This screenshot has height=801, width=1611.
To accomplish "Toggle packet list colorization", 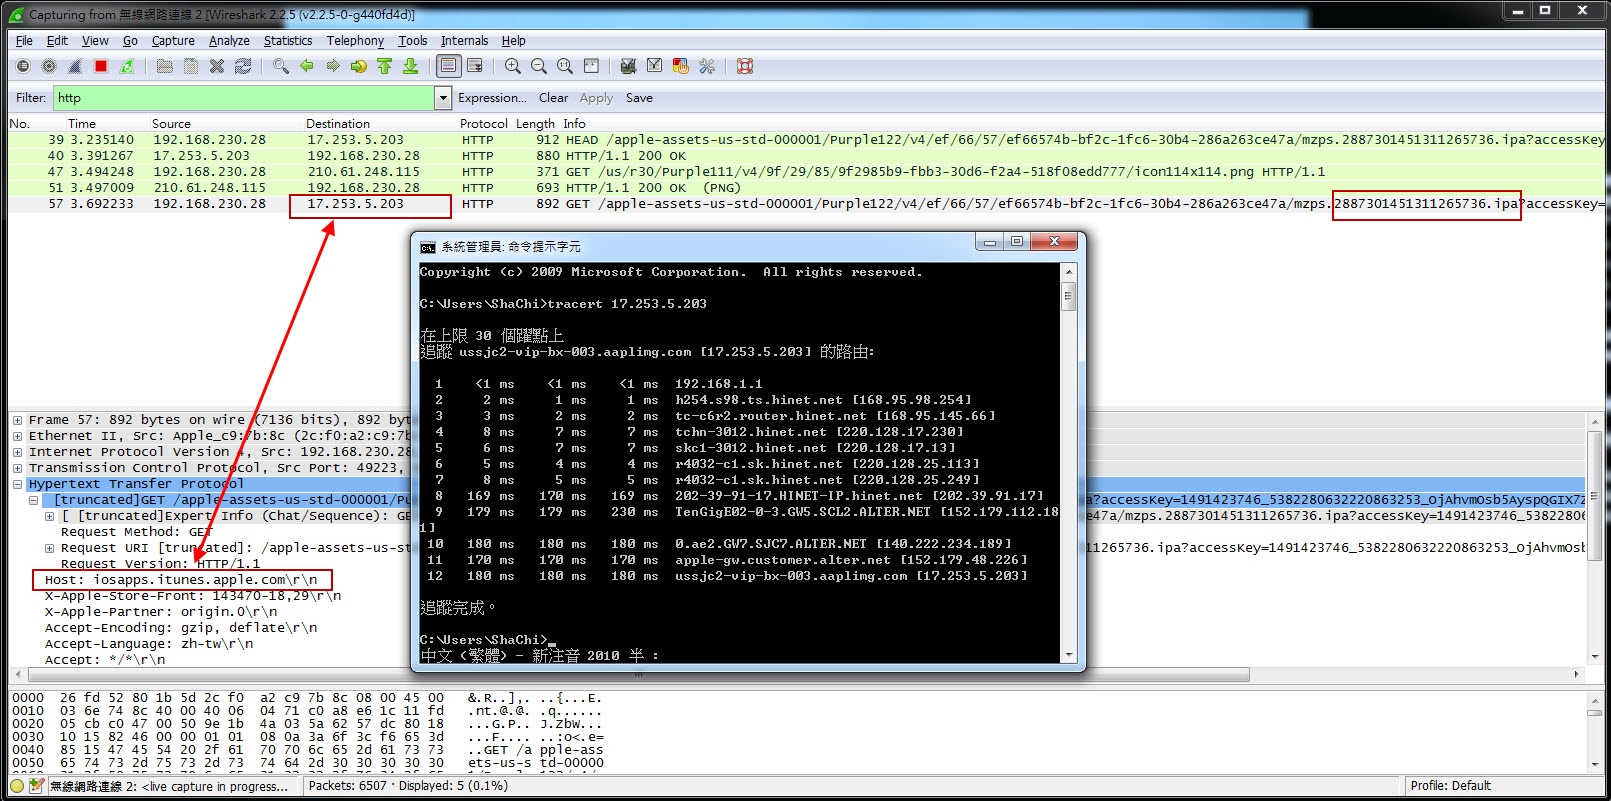I will point(449,66).
